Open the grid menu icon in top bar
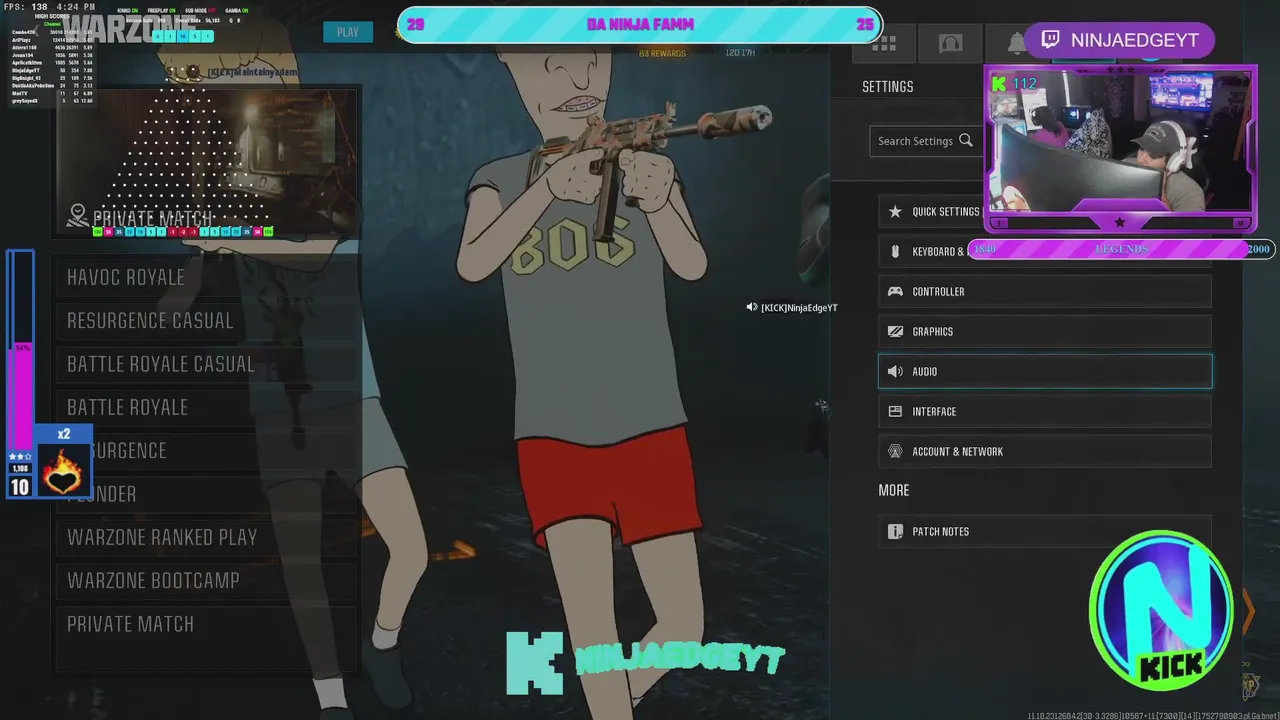The image size is (1280, 720). pyautogui.click(x=884, y=44)
